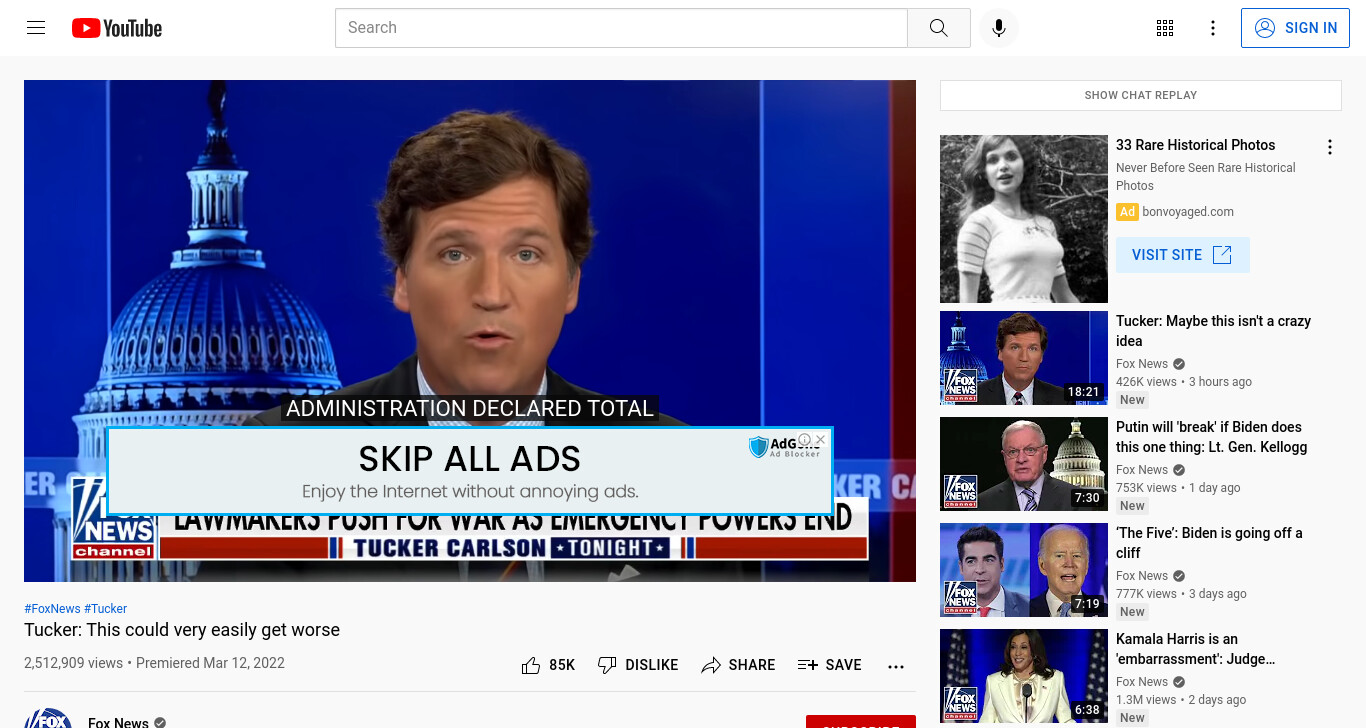The image size is (1366, 728).
Task: Open the bonvoyaged.com ad link
Action: pos(1188,212)
